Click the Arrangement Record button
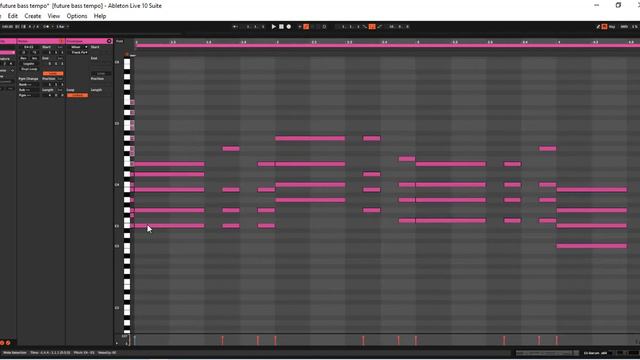 tap(289, 27)
